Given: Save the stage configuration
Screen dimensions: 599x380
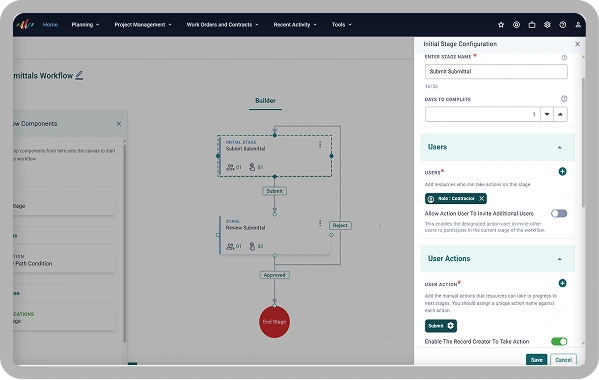Looking at the screenshot, I should click(x=536, y=360).
